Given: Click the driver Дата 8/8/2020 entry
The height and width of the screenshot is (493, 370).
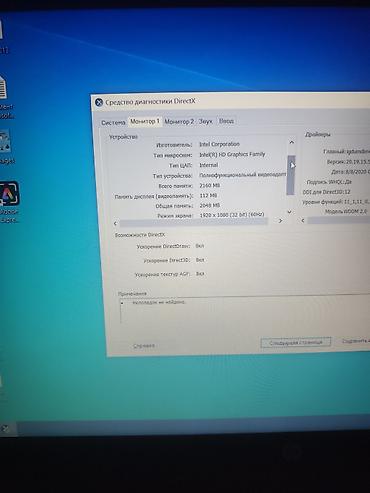Looking at the screenshot, I should (351, 172).
